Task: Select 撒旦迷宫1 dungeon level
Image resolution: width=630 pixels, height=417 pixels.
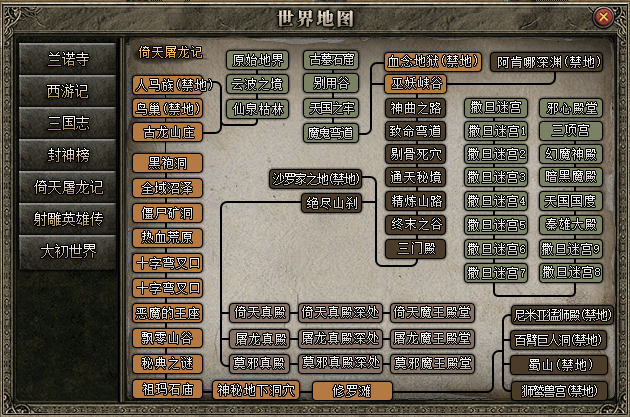Action: click(x=496, y=131)
